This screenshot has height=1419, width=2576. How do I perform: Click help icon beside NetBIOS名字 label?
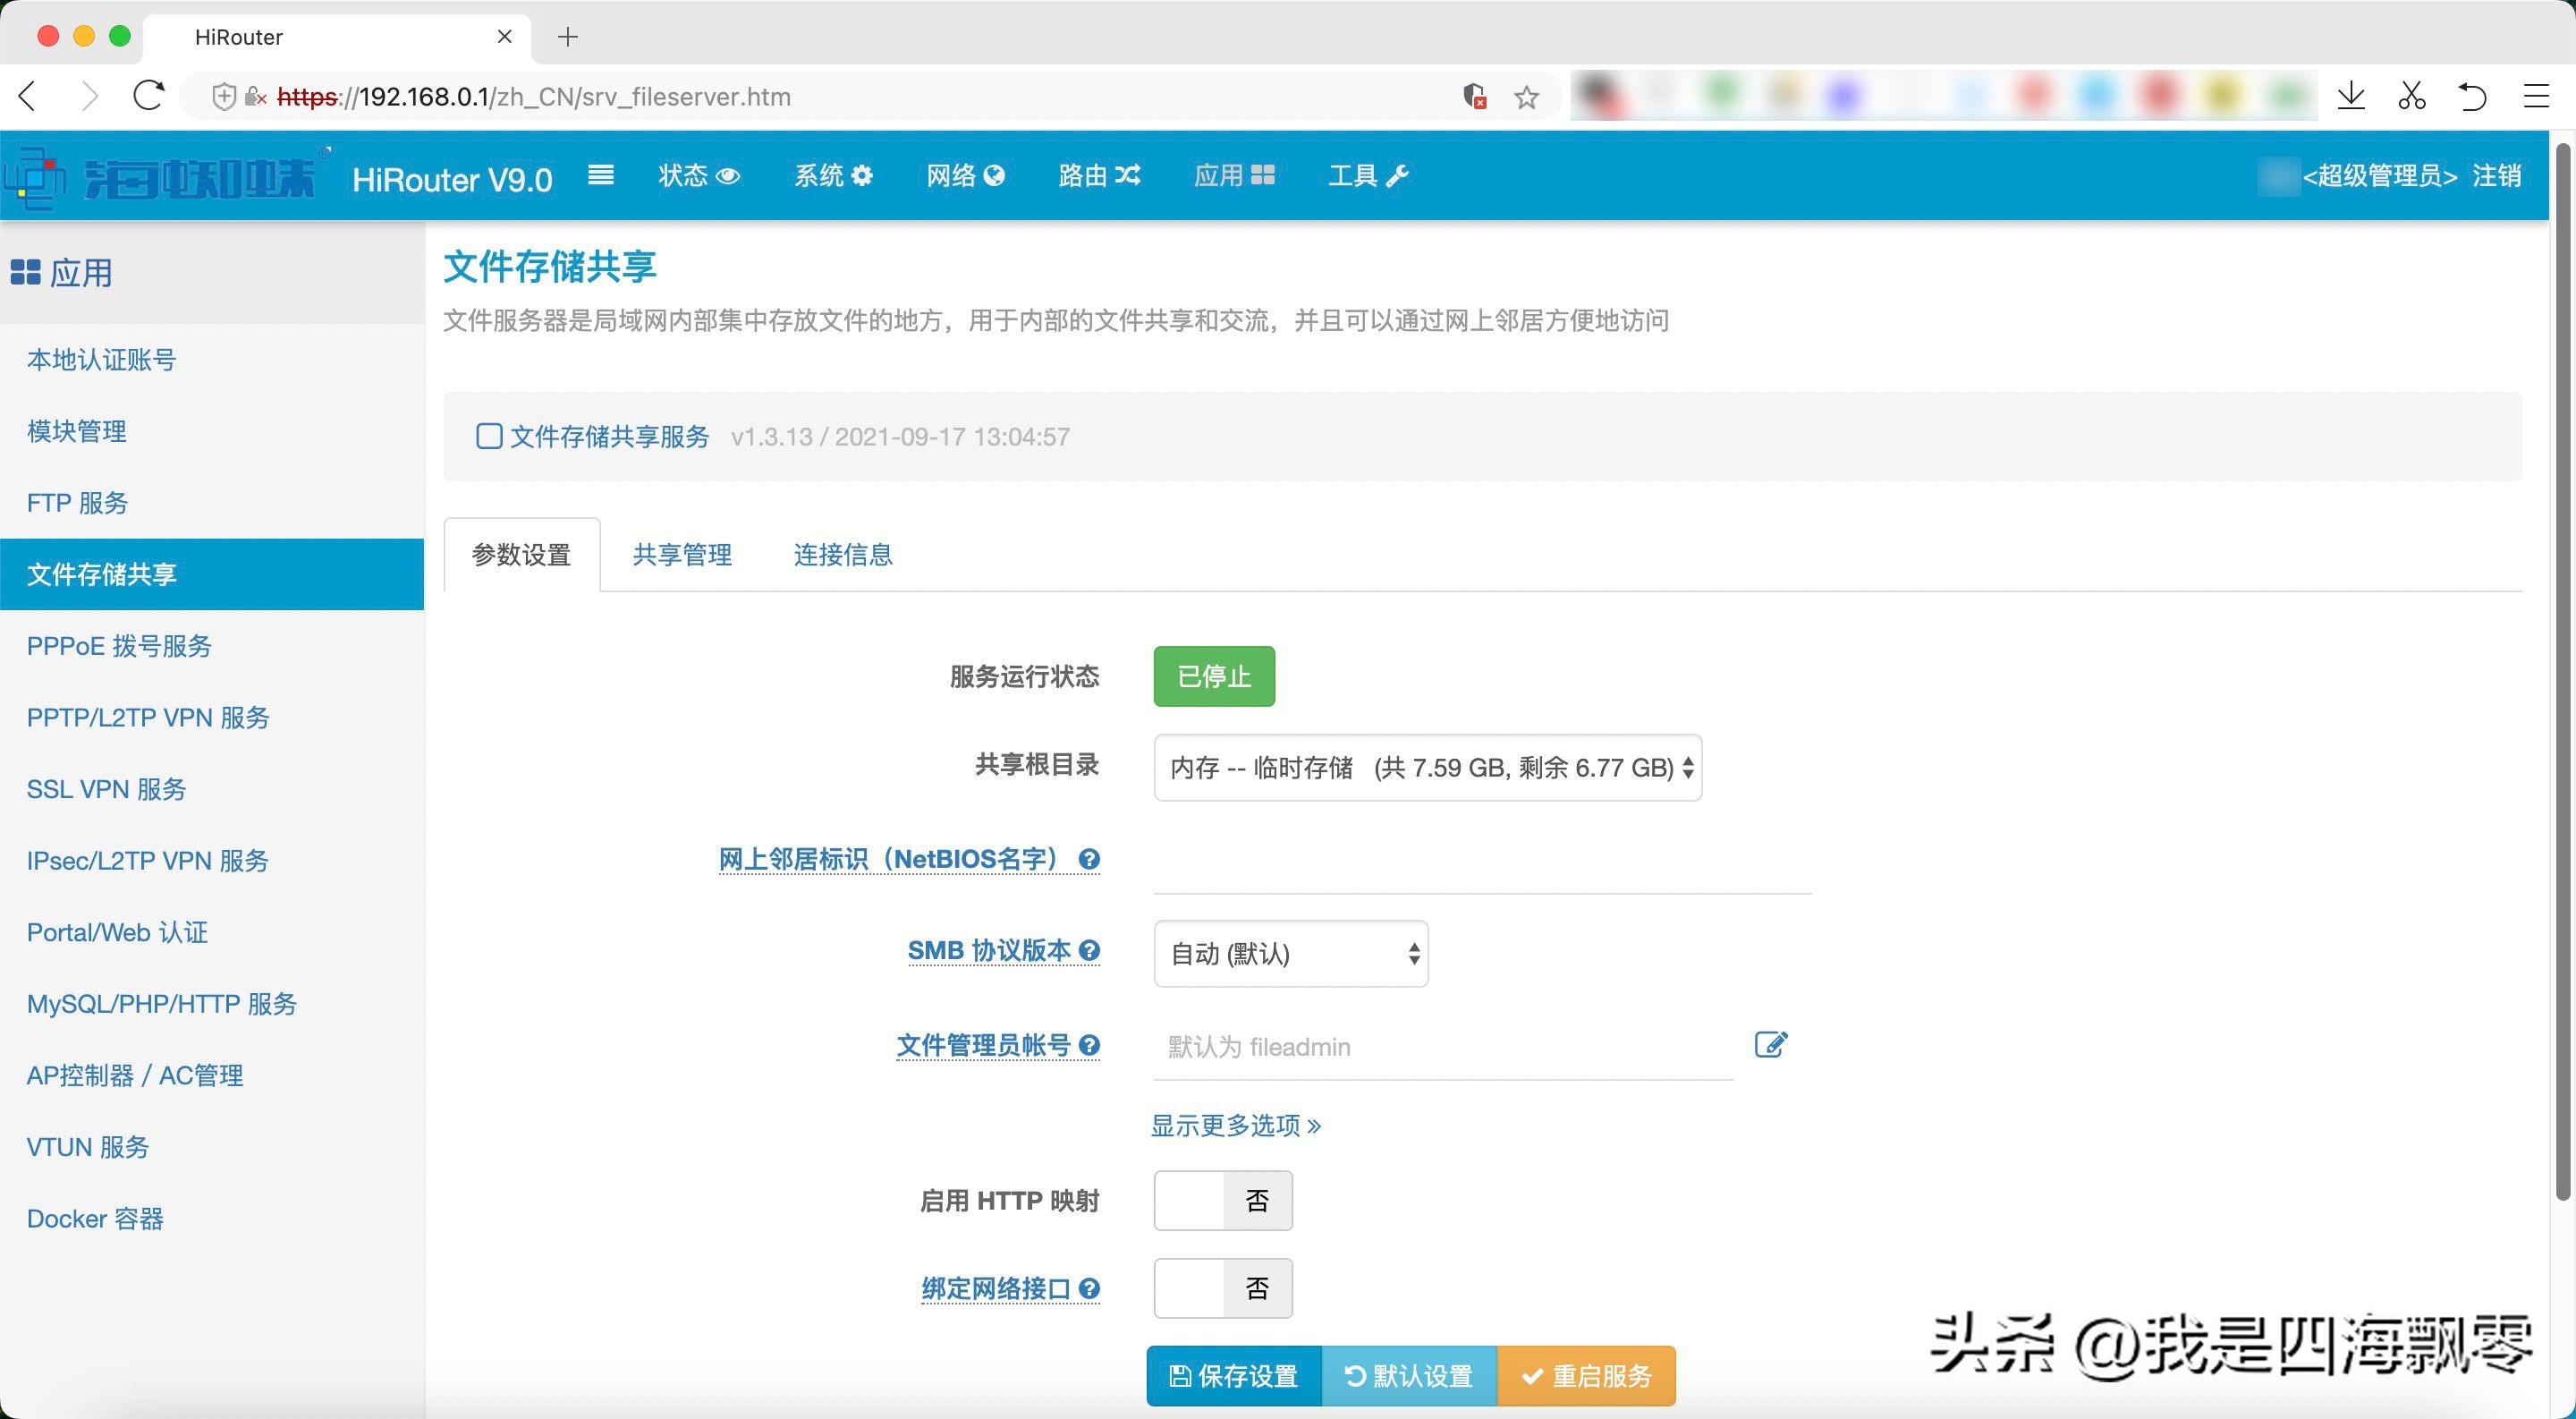[x=1090, y=859]
